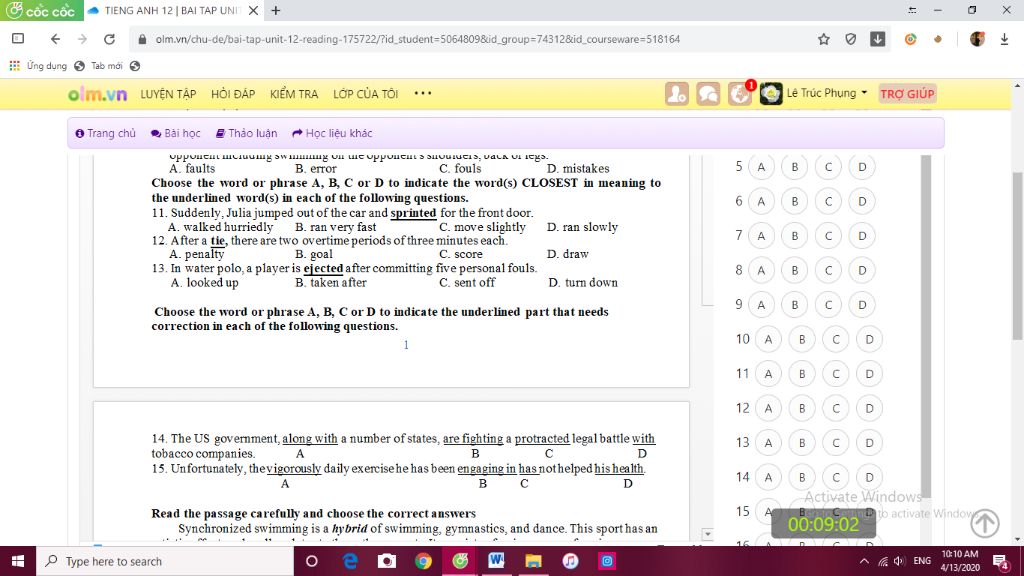The height and width of the screenshot is (576, 1024).
Task: Select answer D for question 14
Action: coord(869,477)
